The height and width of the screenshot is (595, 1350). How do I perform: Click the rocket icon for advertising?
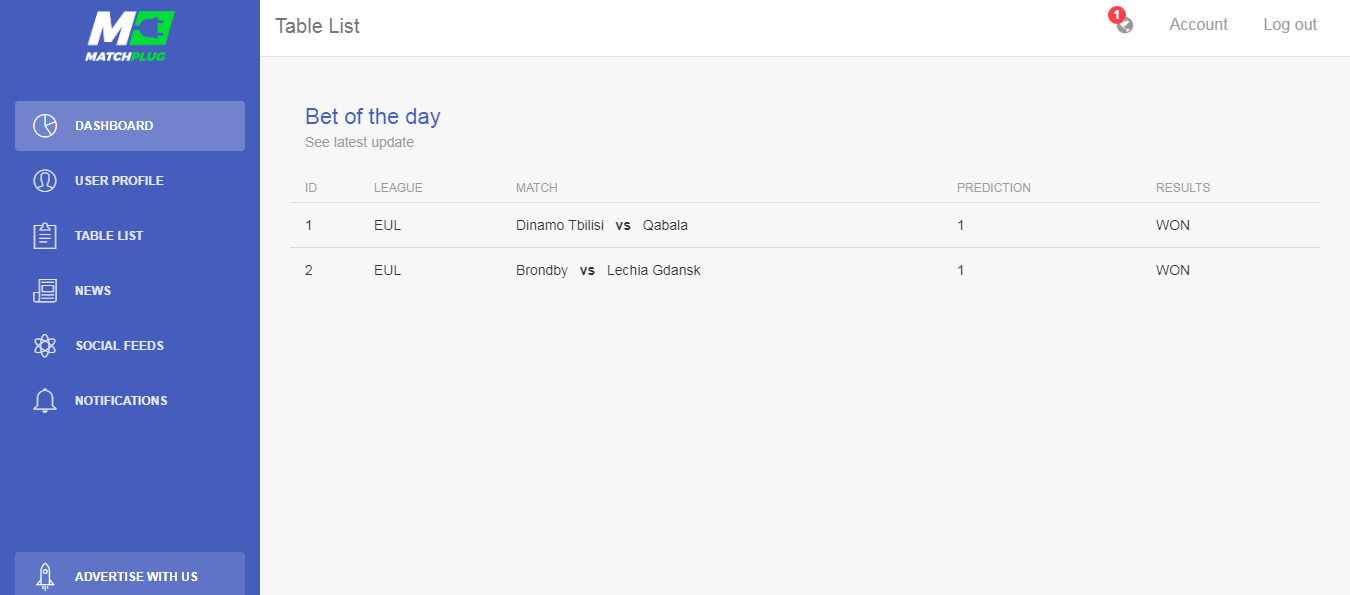point(45,576)
